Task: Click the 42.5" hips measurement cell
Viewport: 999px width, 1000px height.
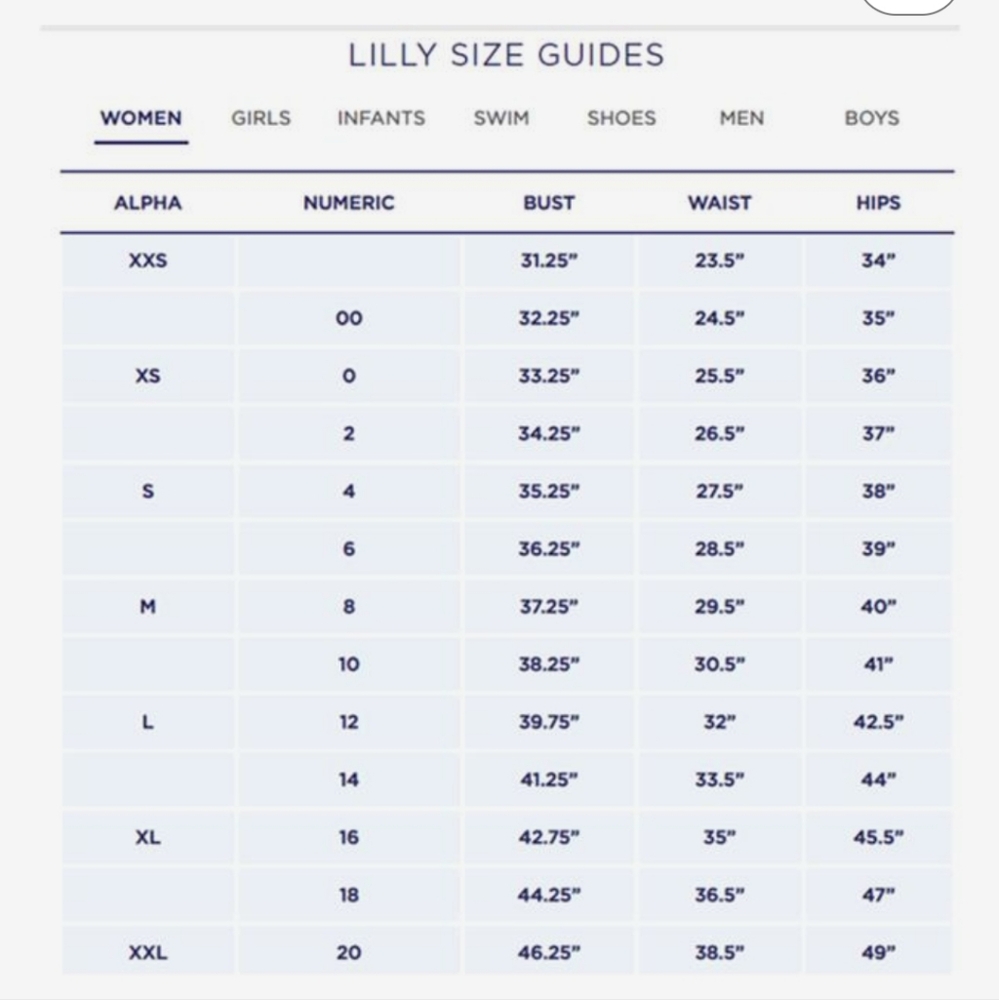Action: pyautogui.click(x=878, y=722)
